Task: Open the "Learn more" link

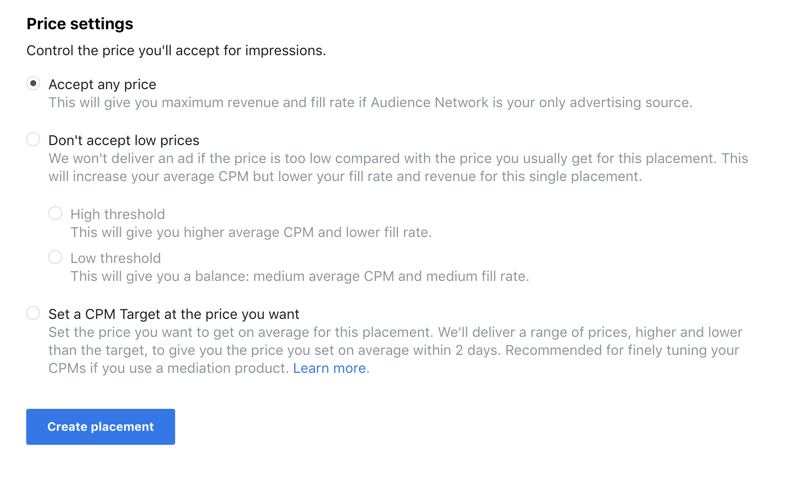Action: [x=329, y=368]
